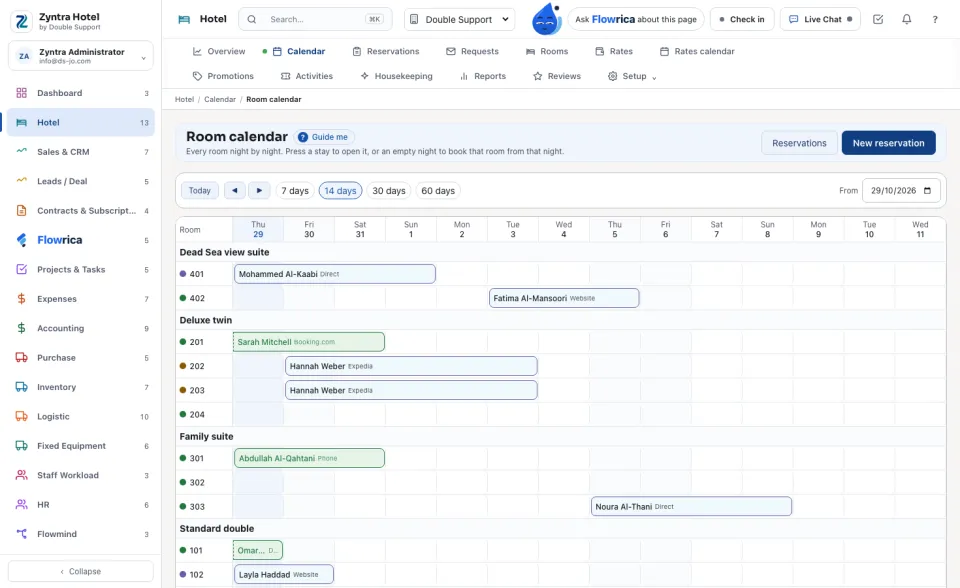
Task: Select the 7 days view
Action: (x=294, y=190)
